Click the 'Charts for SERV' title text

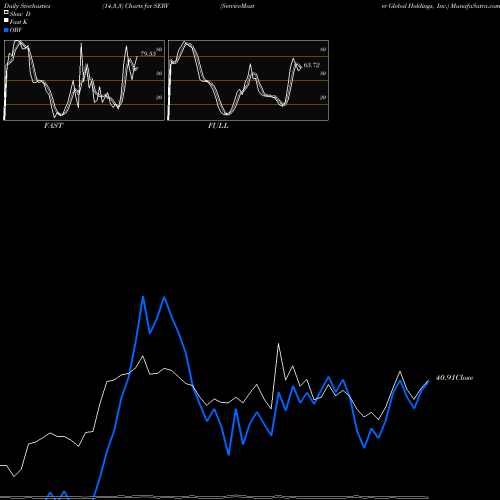147,6
